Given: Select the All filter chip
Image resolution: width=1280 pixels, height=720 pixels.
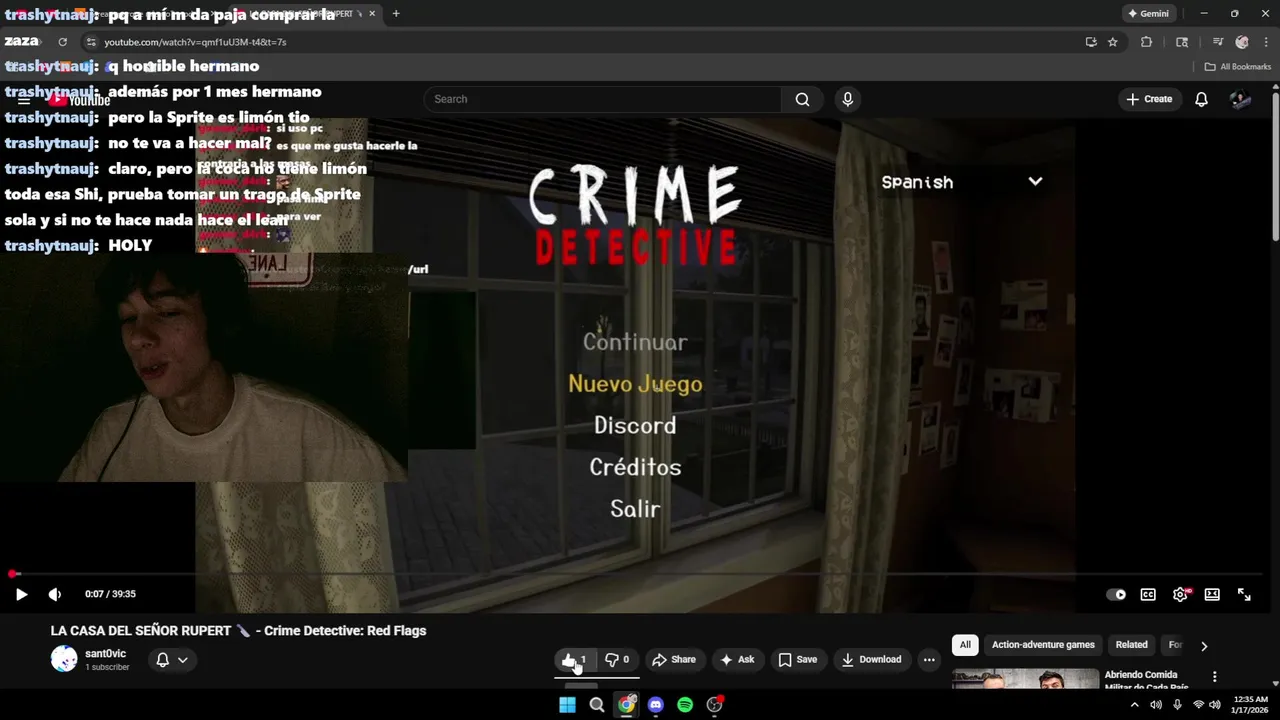Looking at the screenshot, I should pyautogui.click(x=965, y=645).
